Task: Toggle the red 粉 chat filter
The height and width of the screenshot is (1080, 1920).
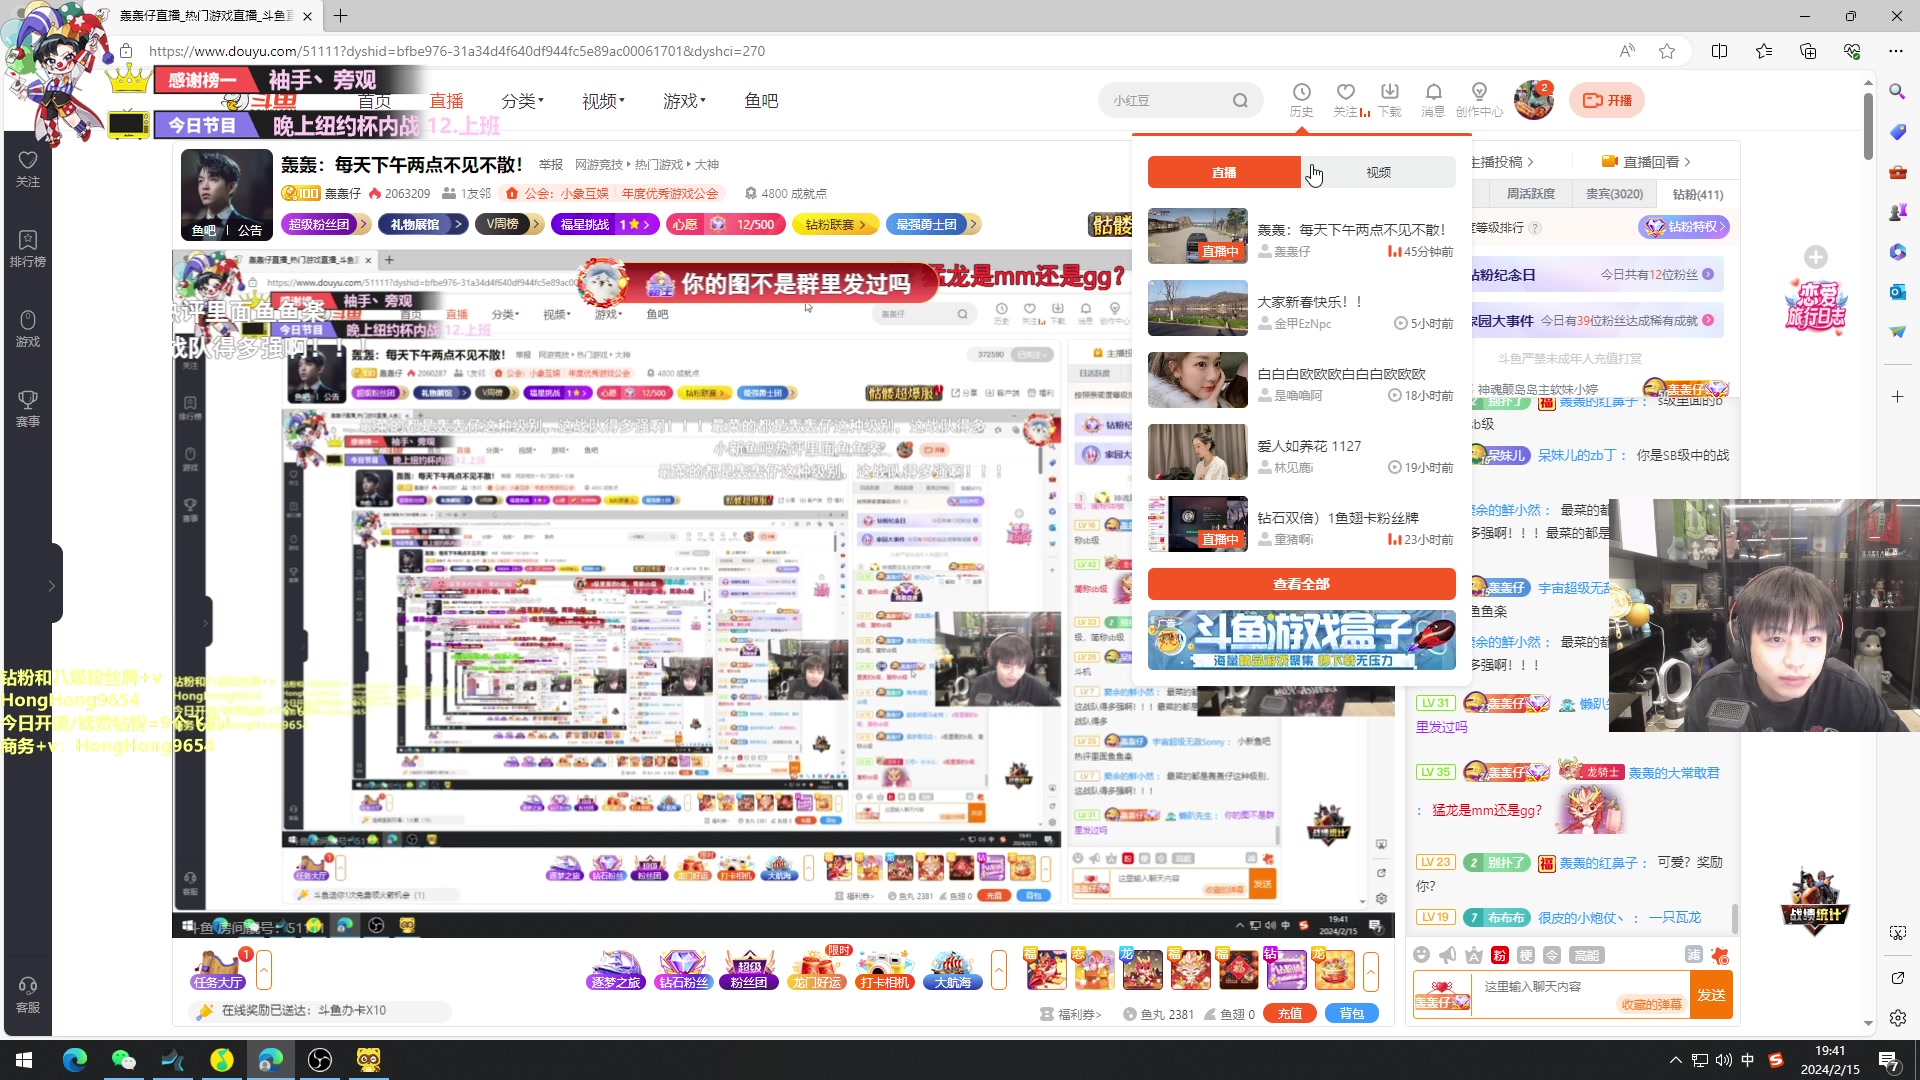Action: coord(1499,955)
